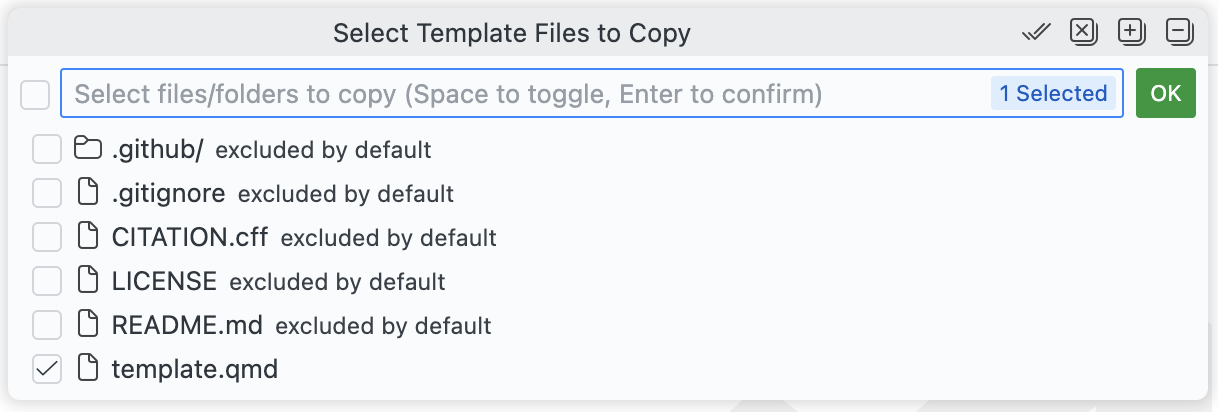Click the select all double-checkmark icon
The image size is (1218, 412).
[1036, 33]
